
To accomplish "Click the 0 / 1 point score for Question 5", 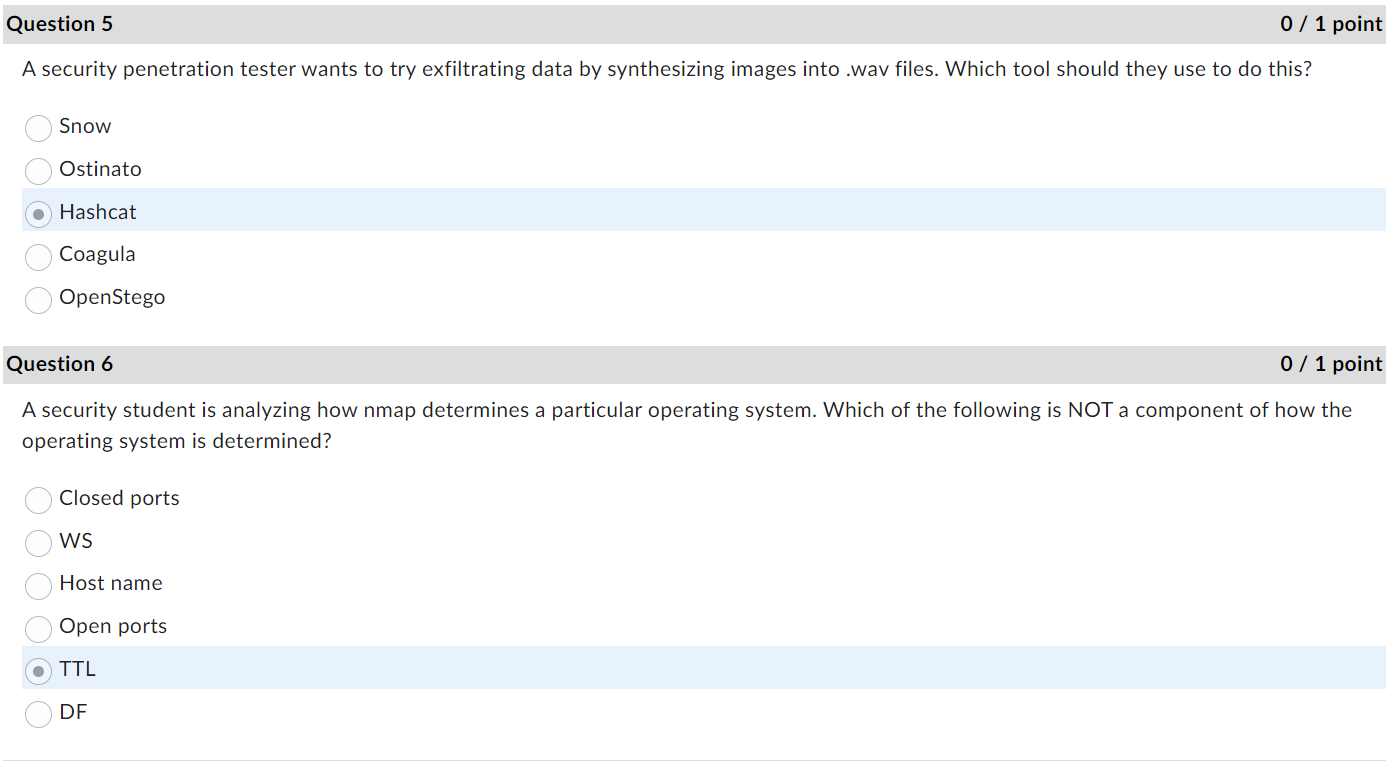I will [1330, 23].
